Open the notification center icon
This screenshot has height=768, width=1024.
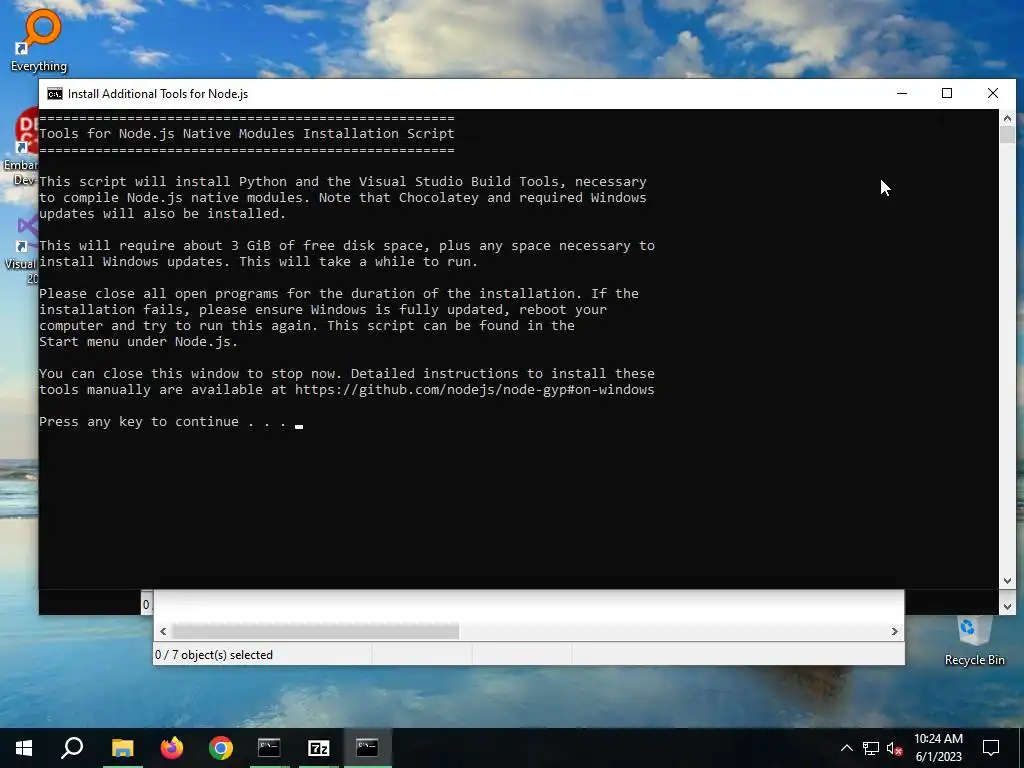tap(991, 748)
